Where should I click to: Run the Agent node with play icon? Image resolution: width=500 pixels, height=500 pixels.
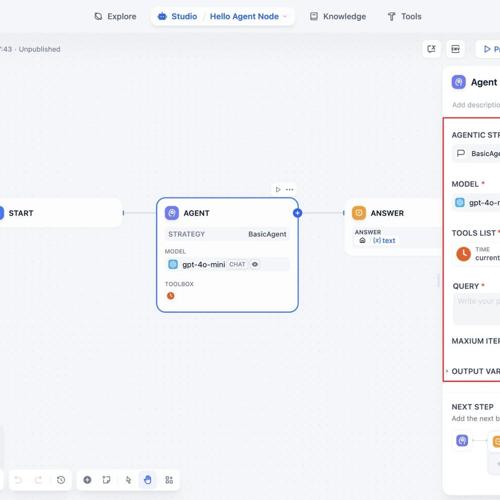coord(278,189)
